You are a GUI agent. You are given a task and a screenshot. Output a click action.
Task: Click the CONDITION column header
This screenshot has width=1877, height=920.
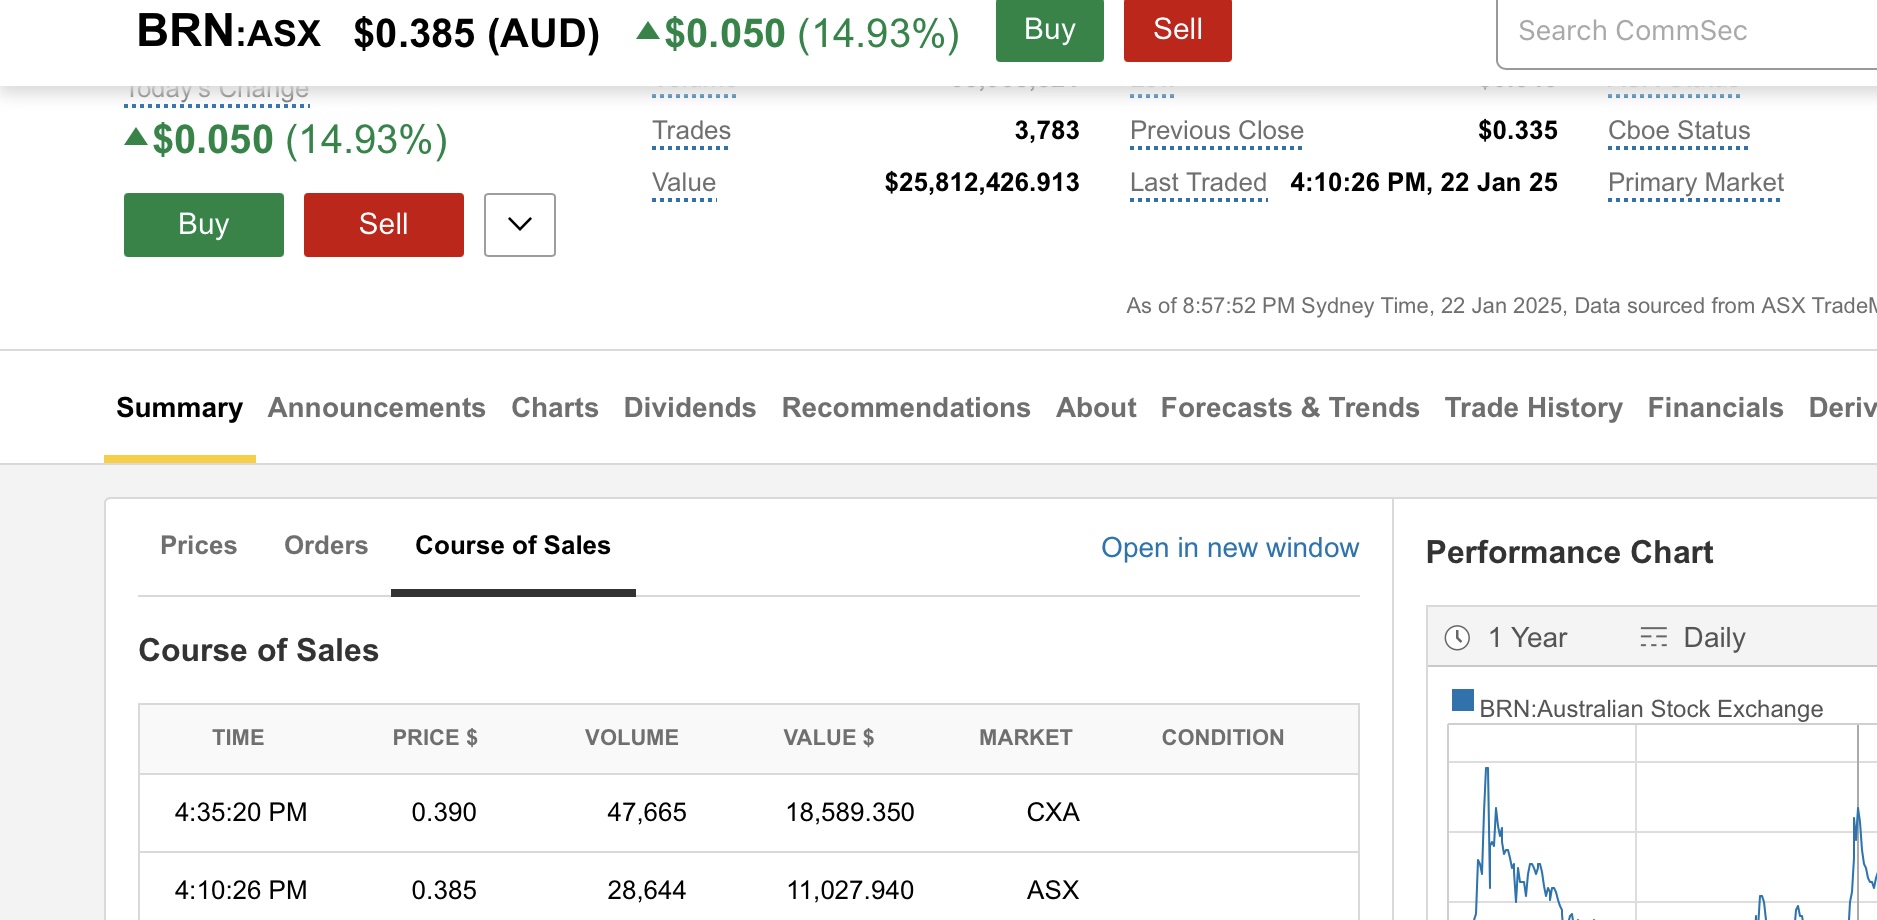(1223, 738)
